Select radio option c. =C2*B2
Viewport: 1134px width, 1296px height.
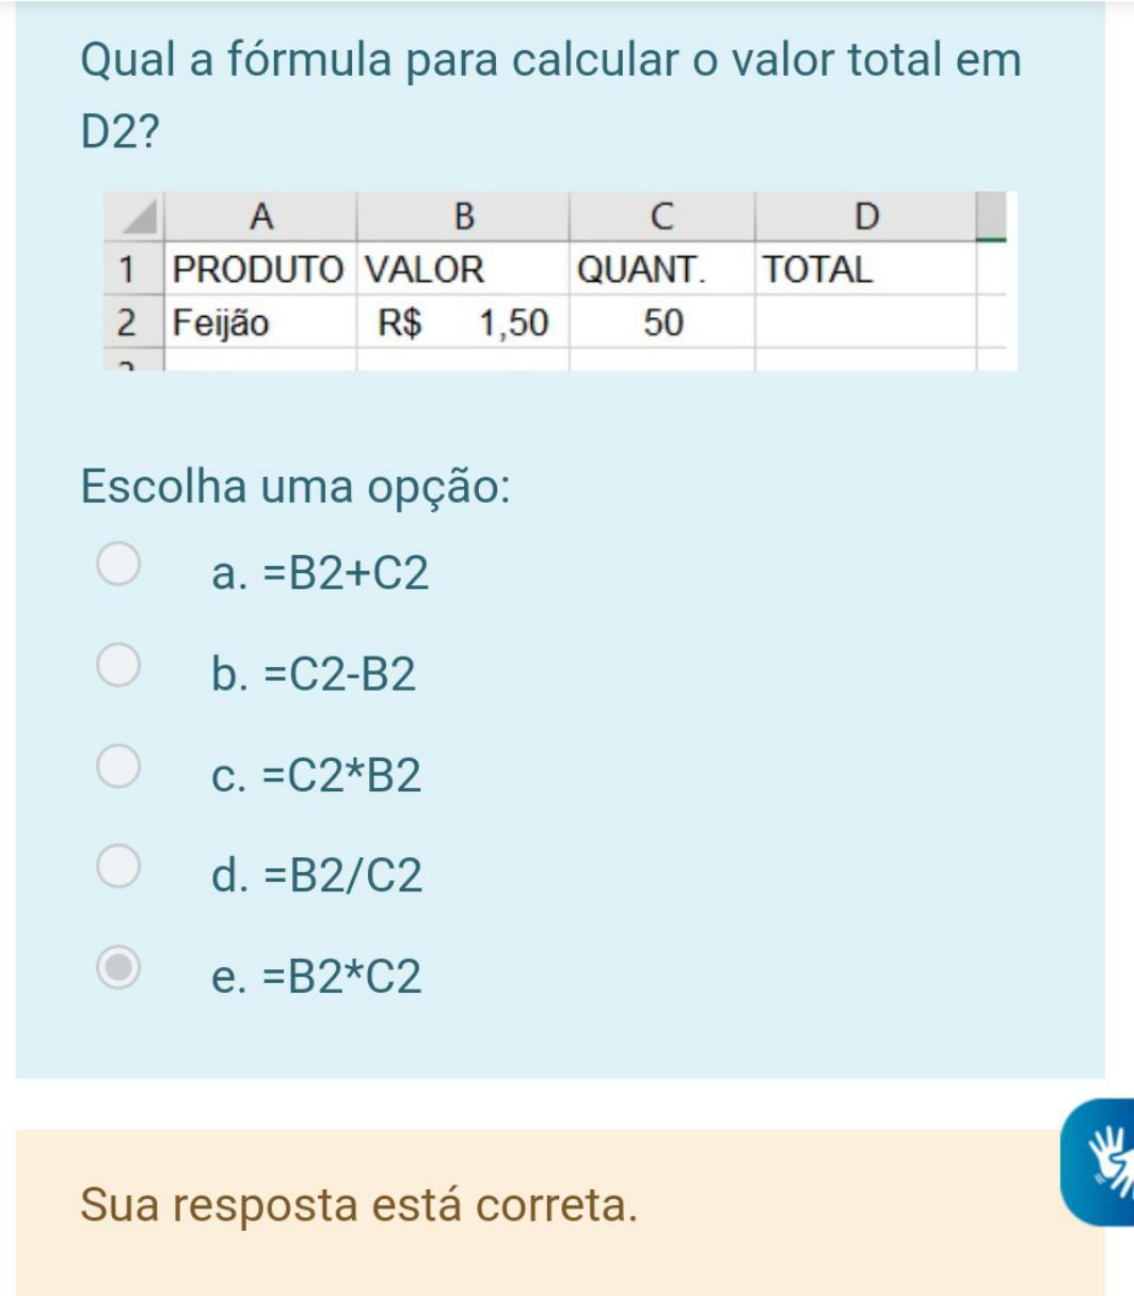click(118, 766)
